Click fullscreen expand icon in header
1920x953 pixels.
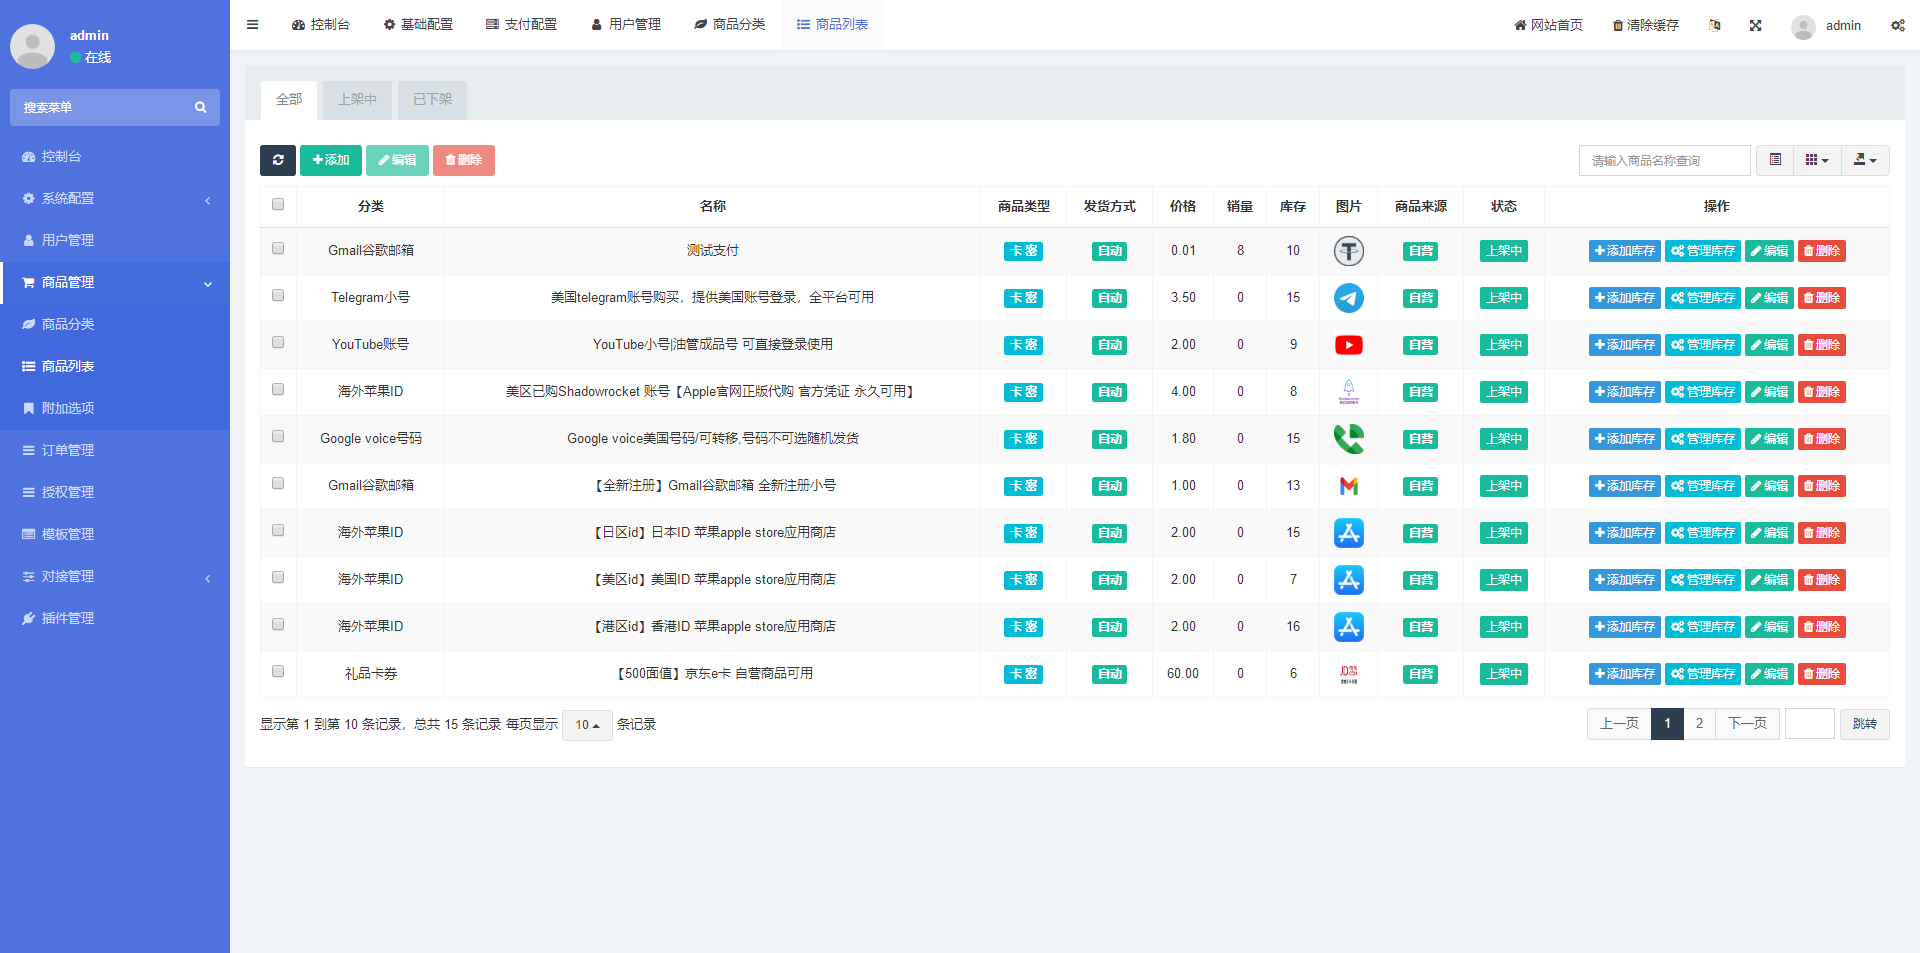(x=1755, y=25)
